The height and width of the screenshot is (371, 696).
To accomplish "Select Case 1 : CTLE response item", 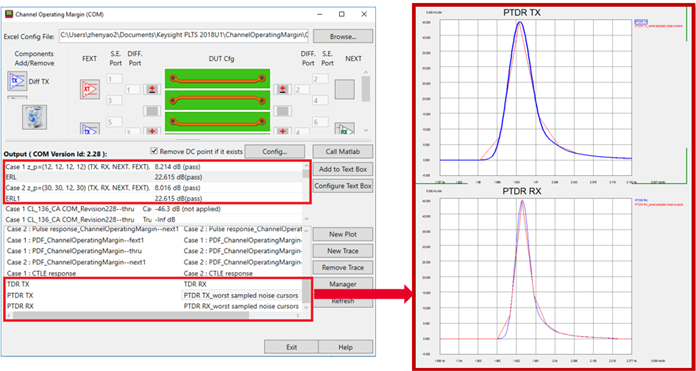I will click(x=41, y=273).
